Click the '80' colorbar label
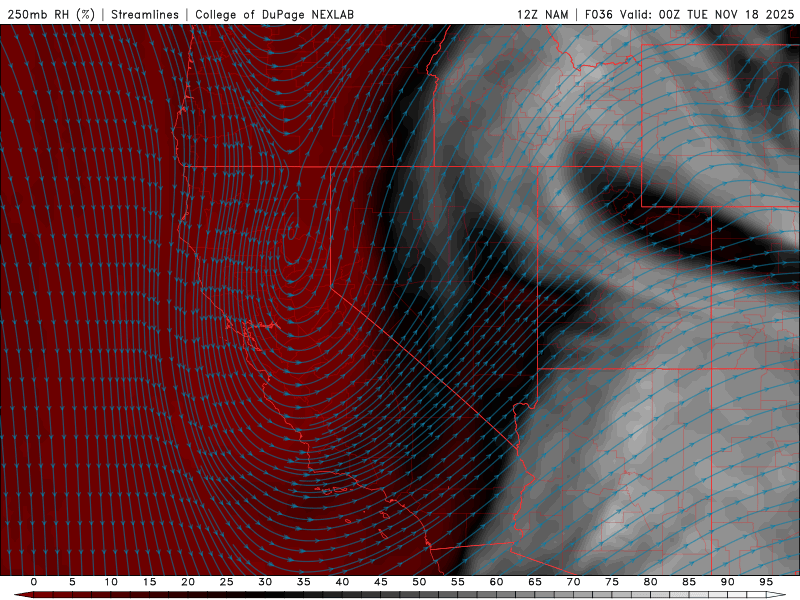Screen dimensions: 800x600 coord(651,582)
